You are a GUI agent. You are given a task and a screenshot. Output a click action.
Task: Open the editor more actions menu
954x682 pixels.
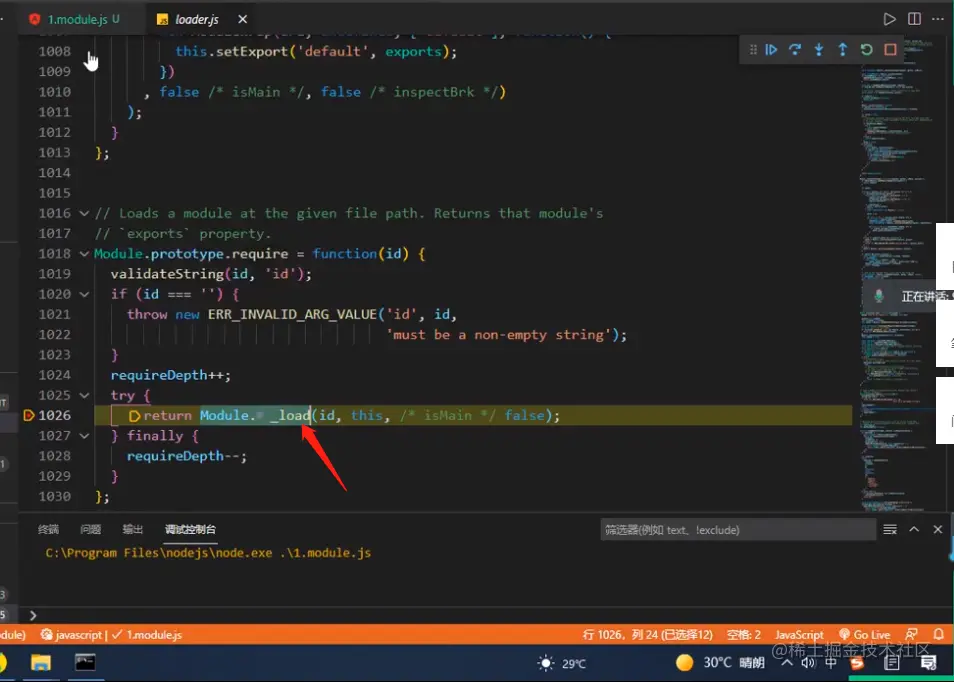click(938, 19)
